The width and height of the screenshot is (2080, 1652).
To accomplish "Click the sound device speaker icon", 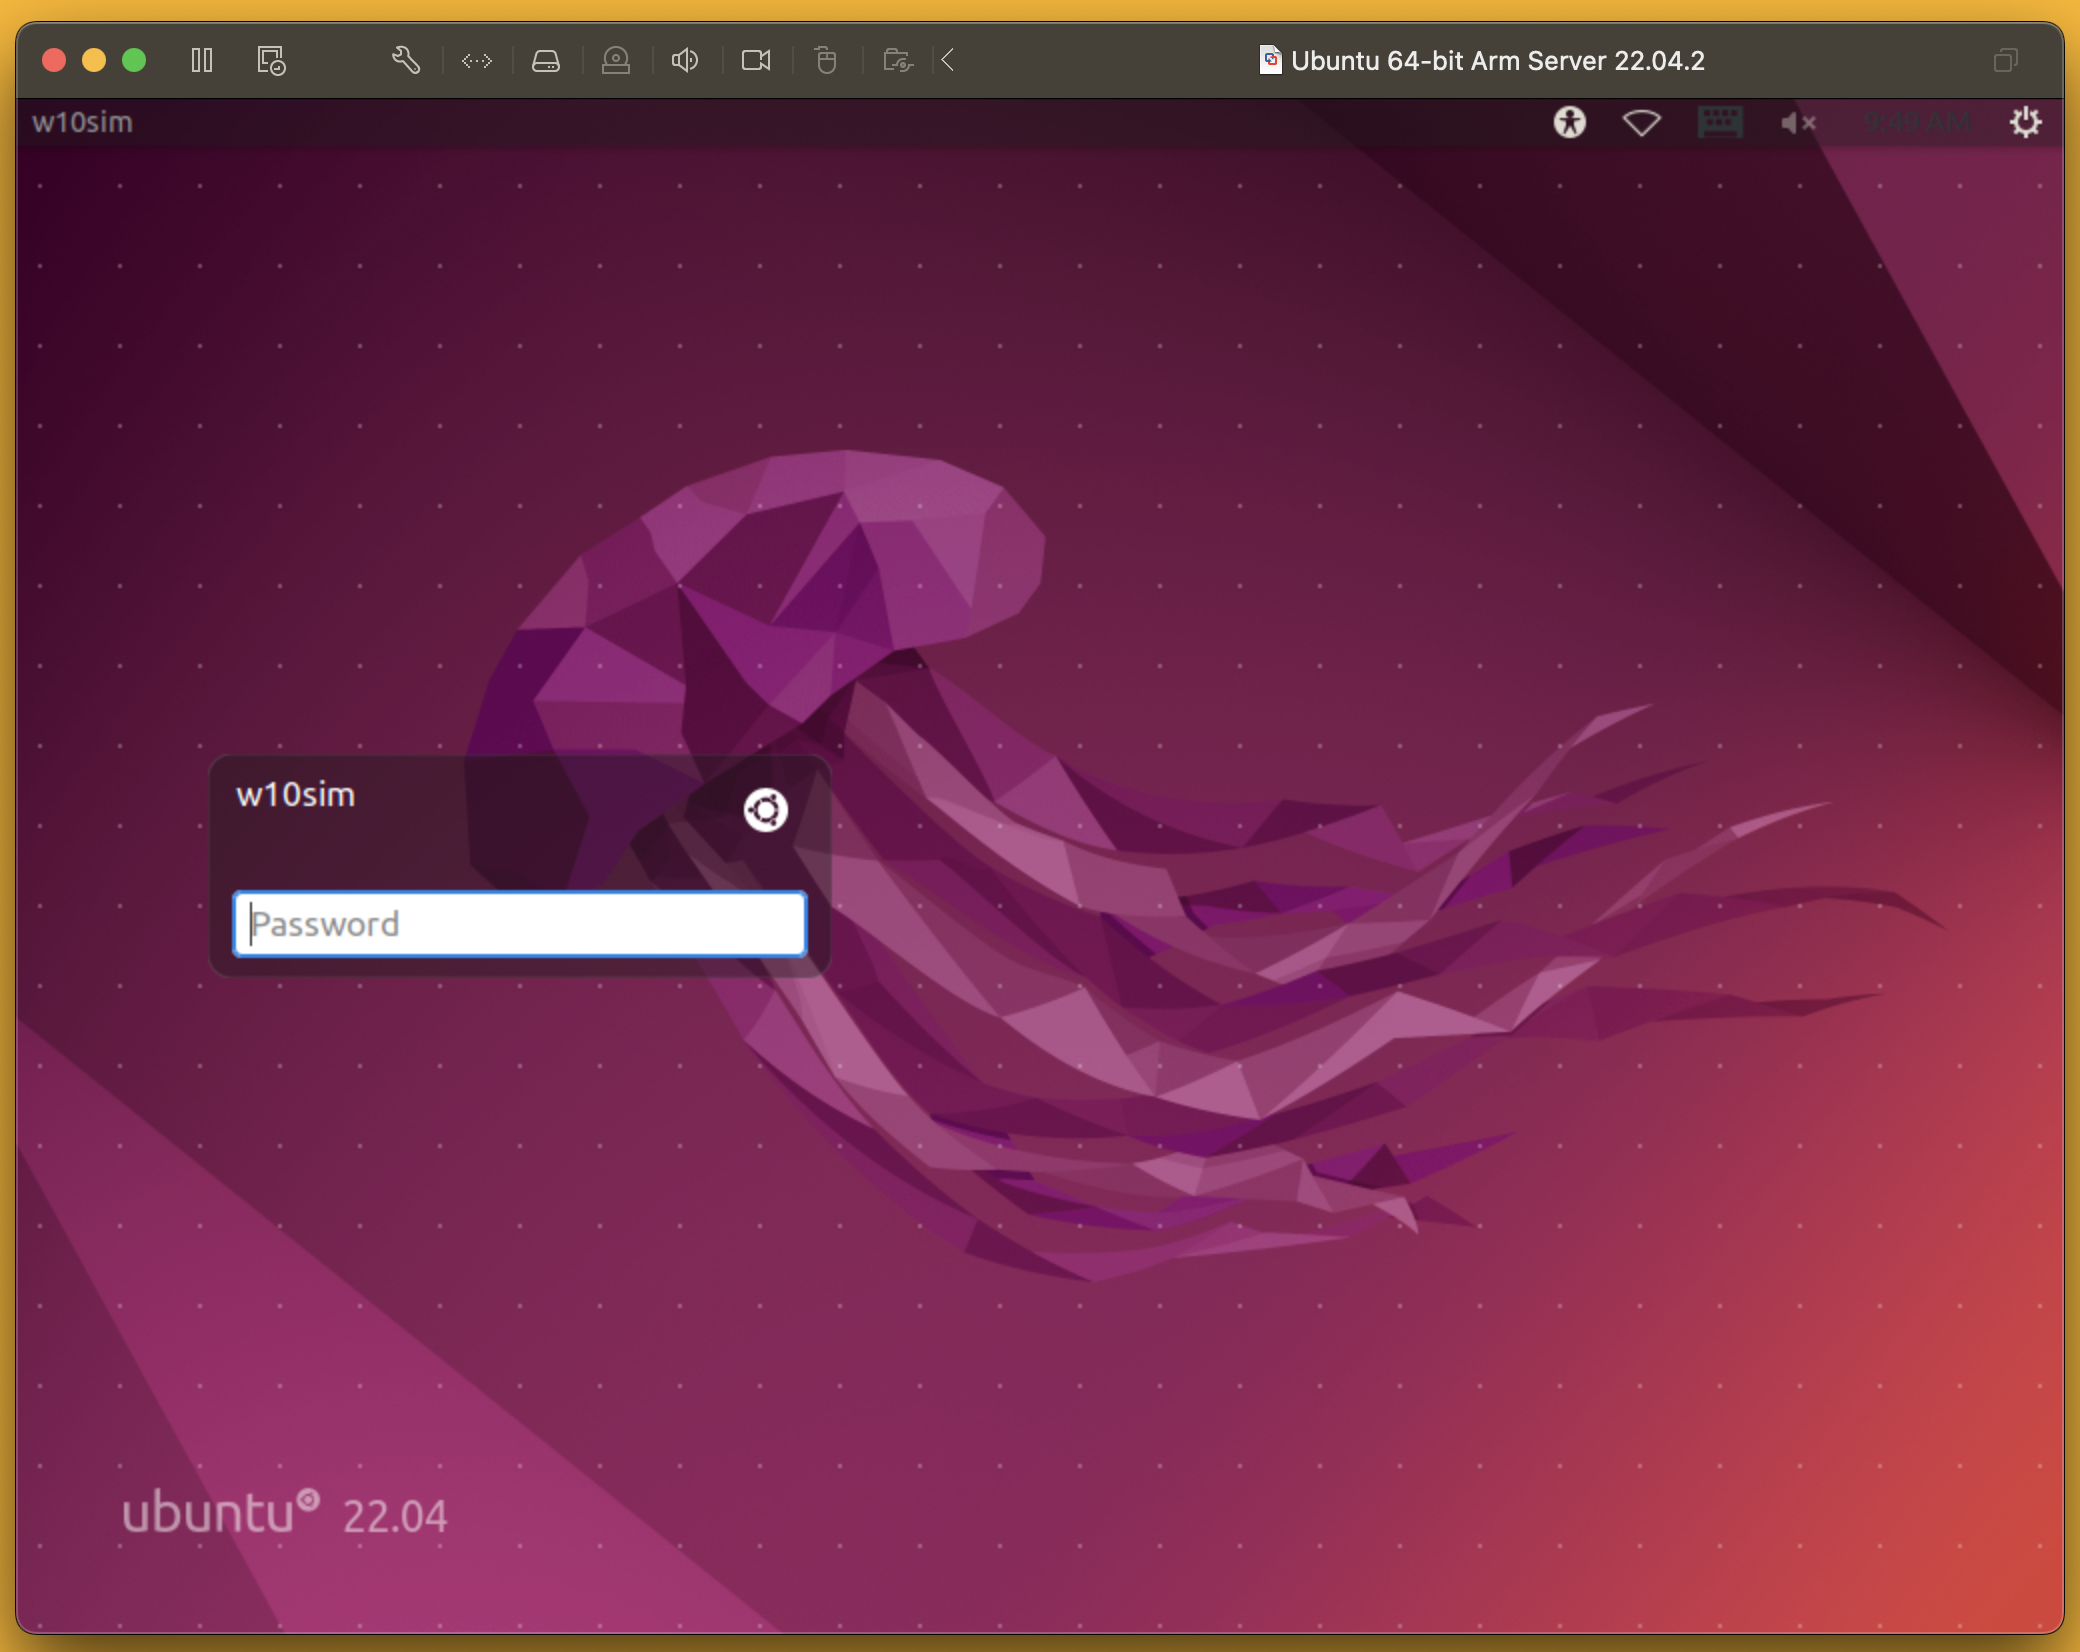I will pyautogui.click(x=685, y=60).
